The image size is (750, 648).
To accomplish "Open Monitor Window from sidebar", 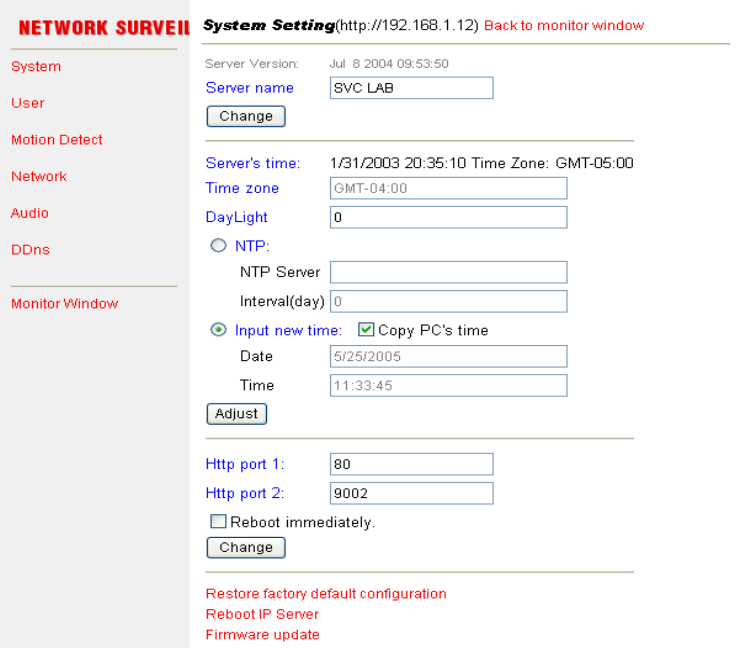I will (65, 304).
